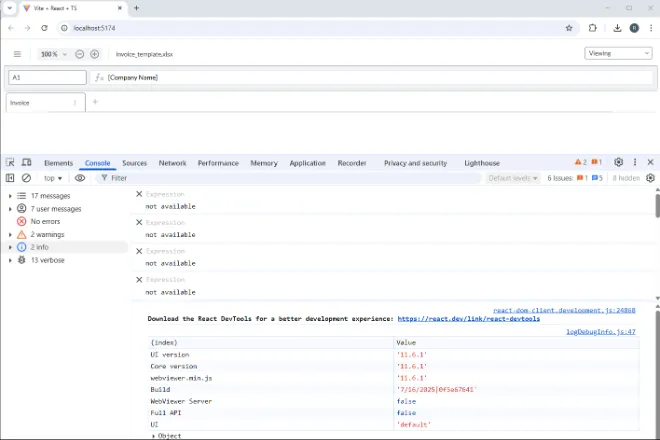This screenshot has width=660, height=440.
Task: Click the zoom out minus button
Action: click(80, 54)
